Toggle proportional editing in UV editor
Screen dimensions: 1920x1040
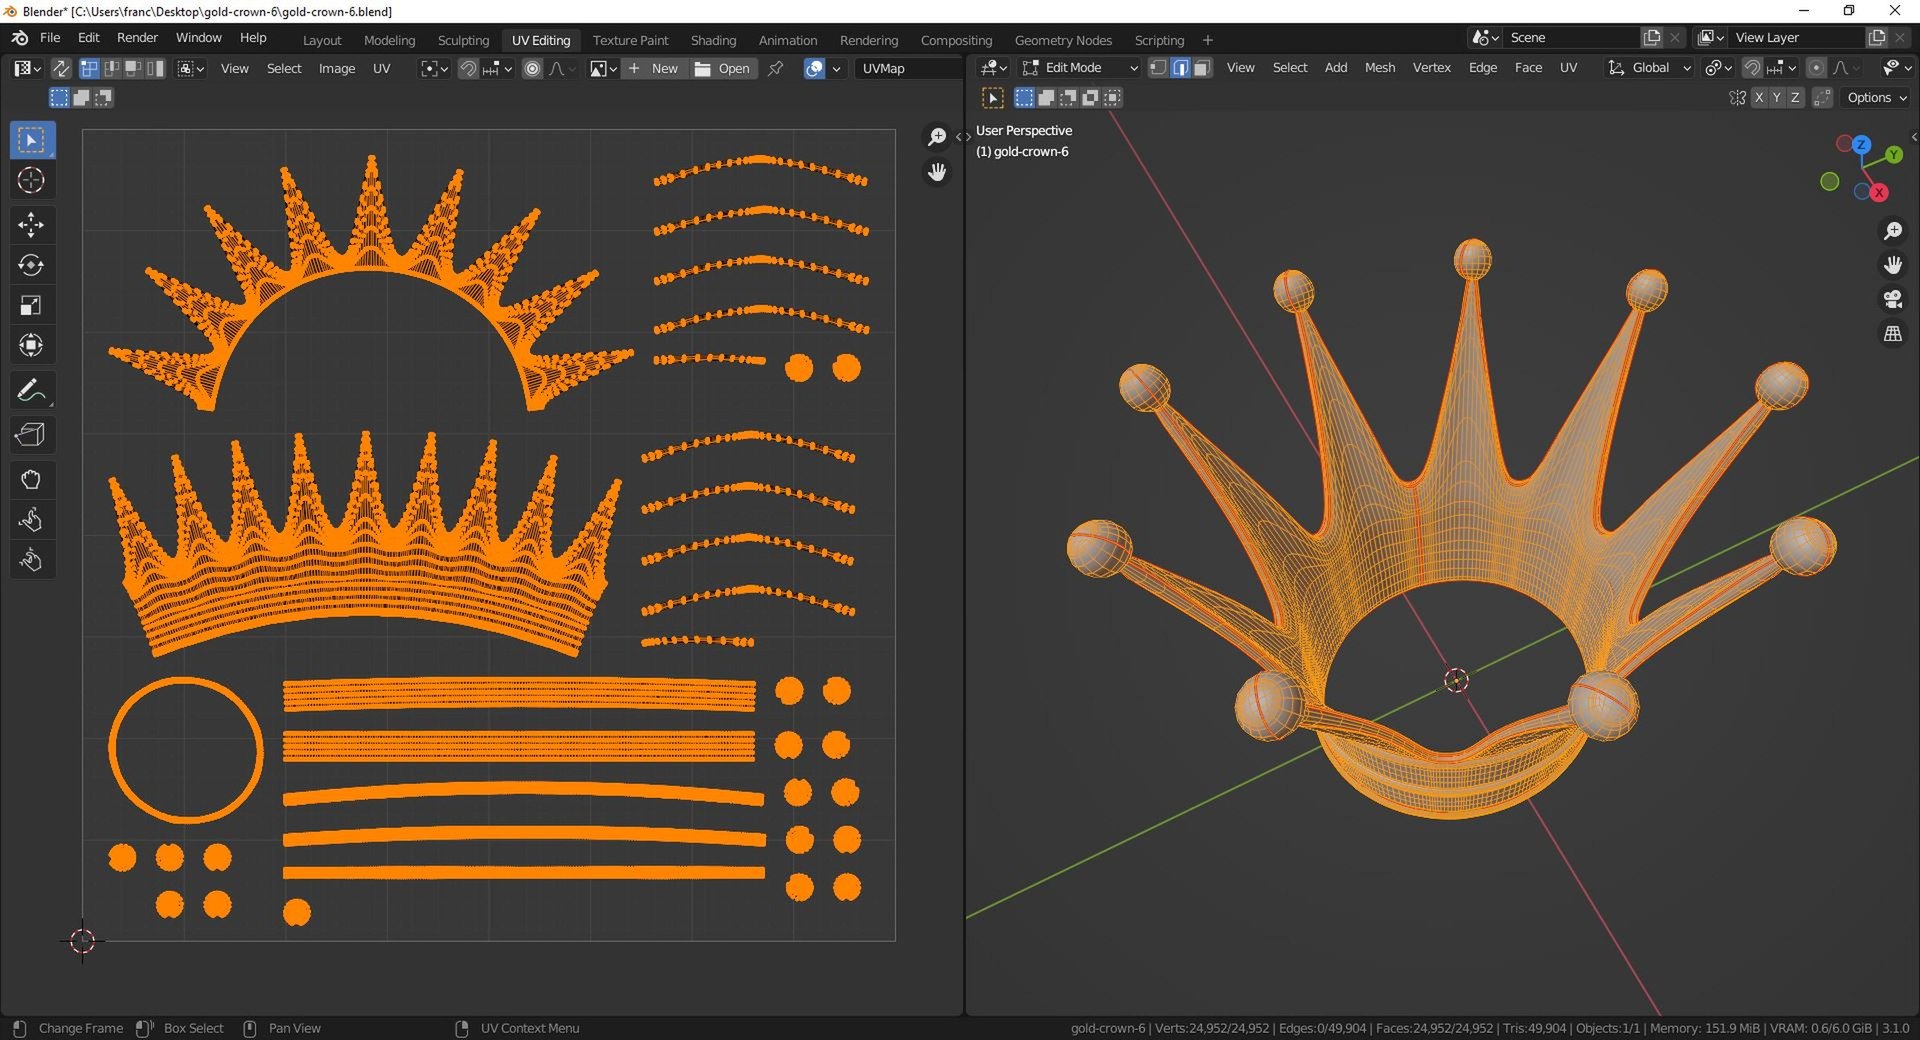(x=533, y=68)
